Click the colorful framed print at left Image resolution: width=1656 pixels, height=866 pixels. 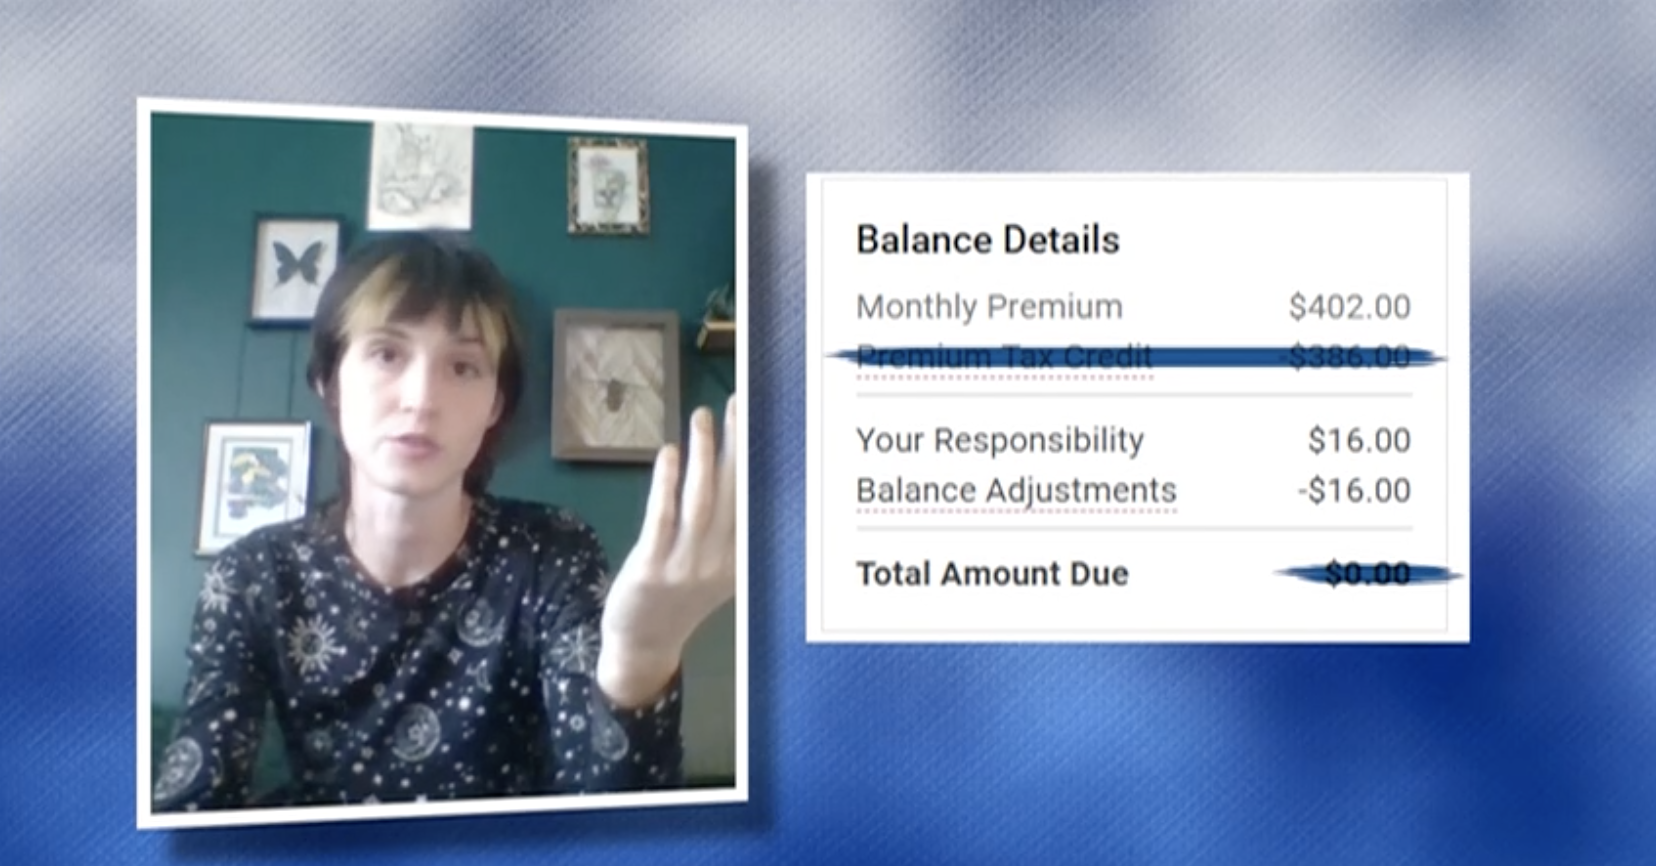coord(254,487)
